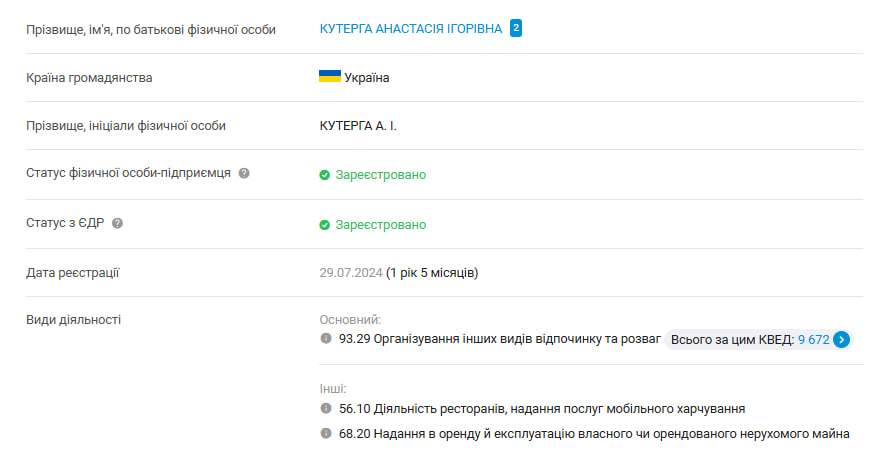Viewport: 882px width, 467px height.
Task: Click info icon beside activity code 56.10
Action: click(x=325, y=408)
